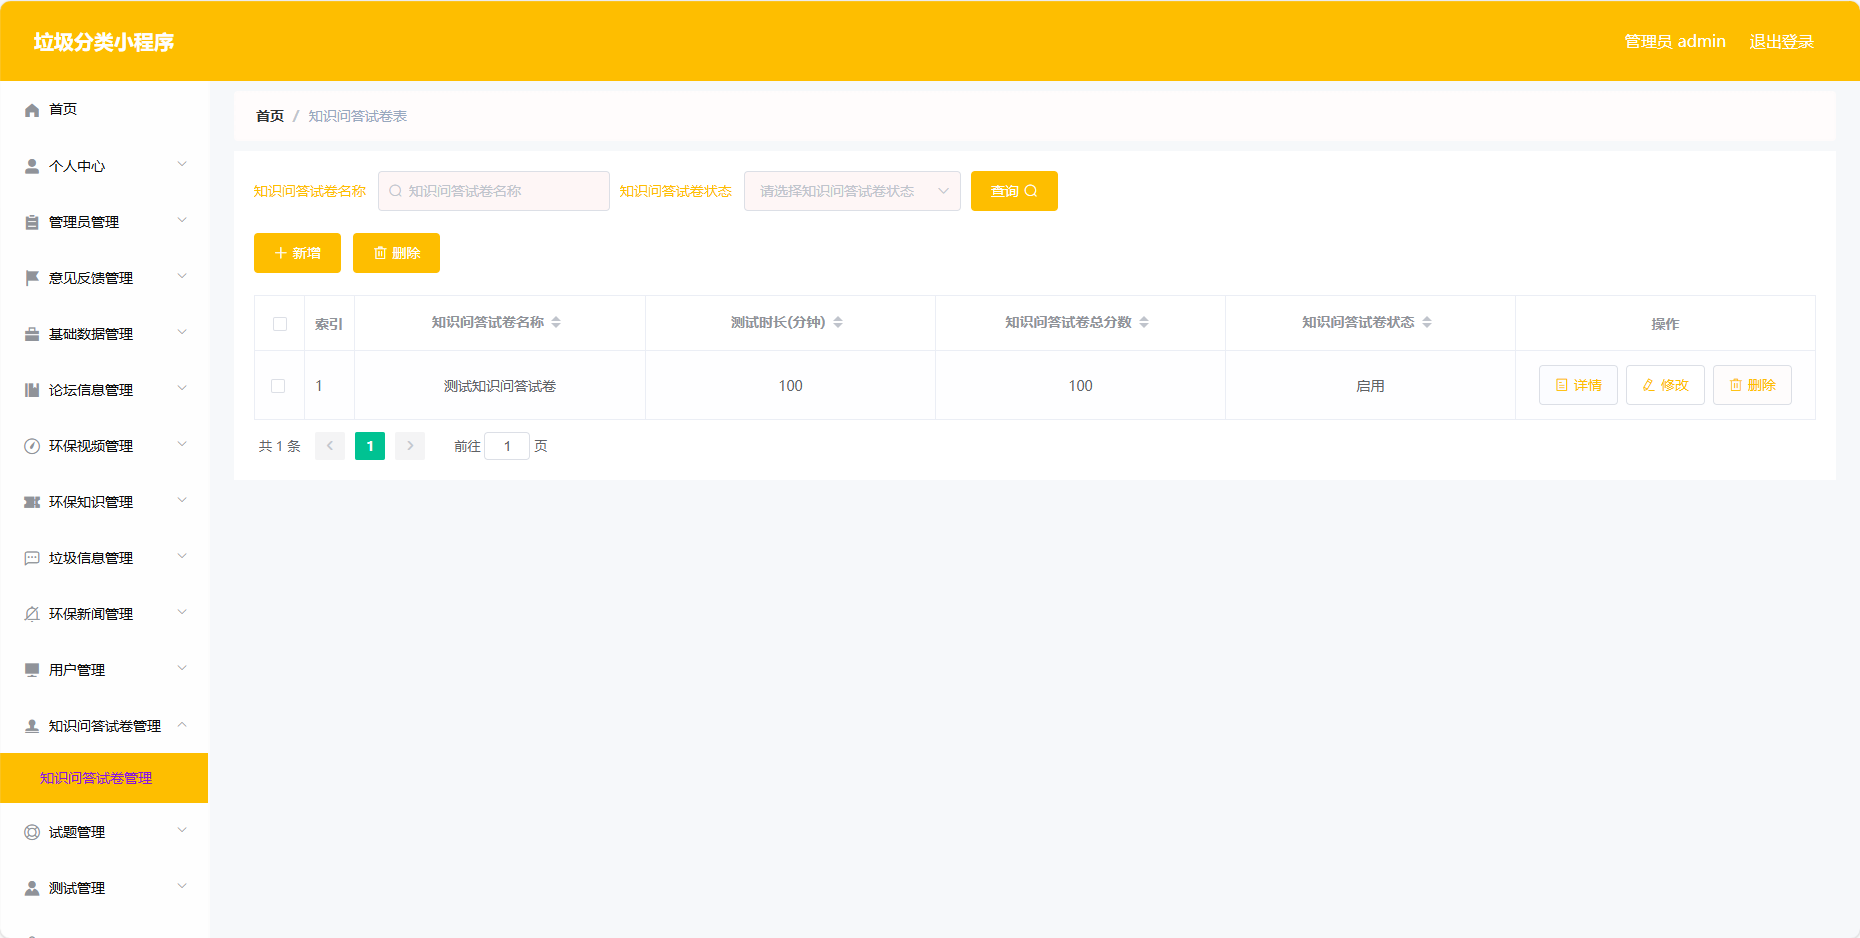
Task: Click 管理员 admin label in header
Action: (x=1675, y=42)
